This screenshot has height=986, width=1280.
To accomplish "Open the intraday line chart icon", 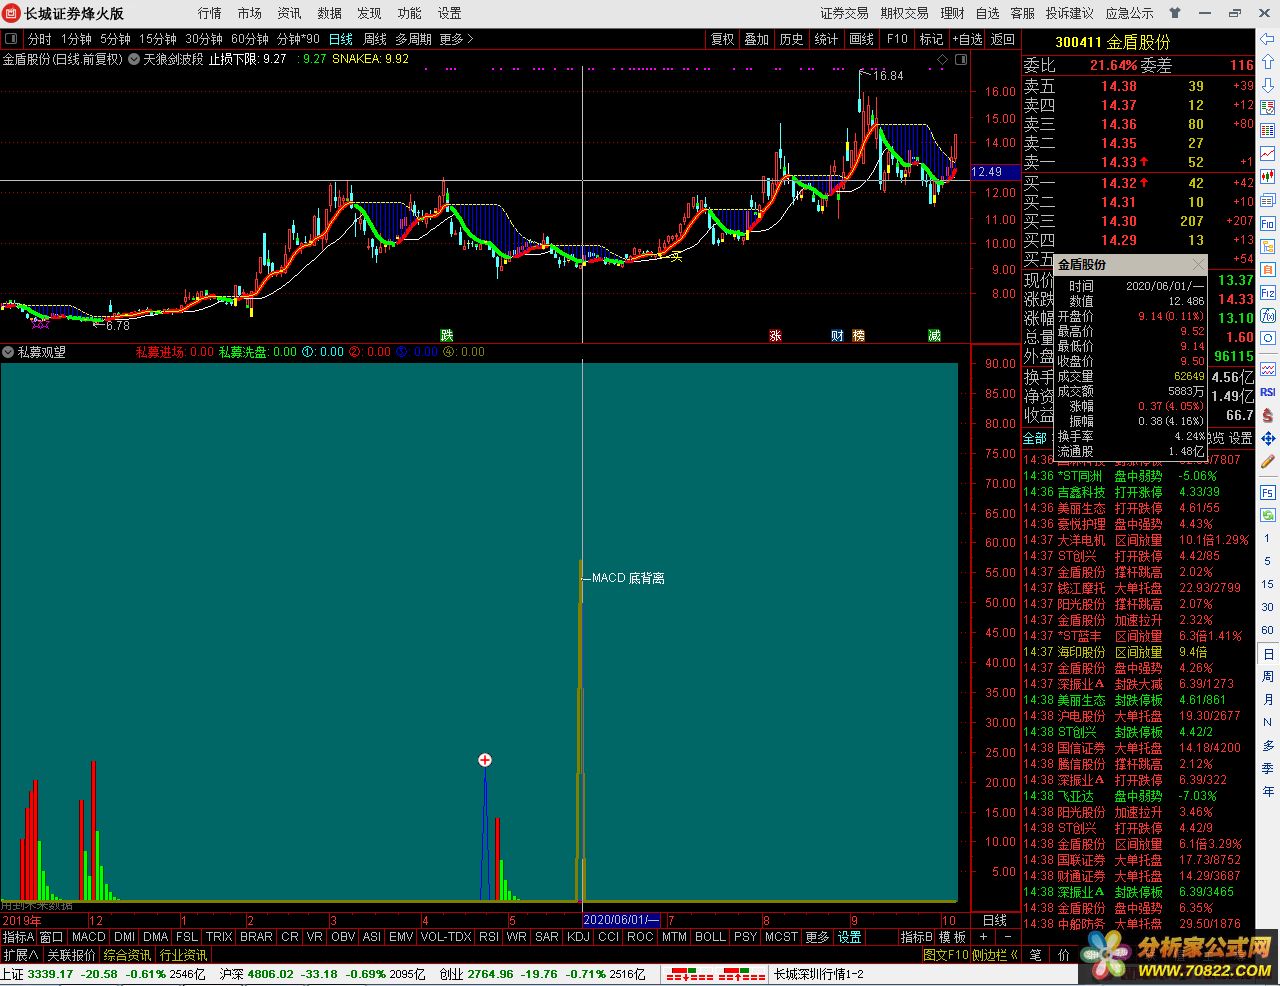I will coord(1267,154).
